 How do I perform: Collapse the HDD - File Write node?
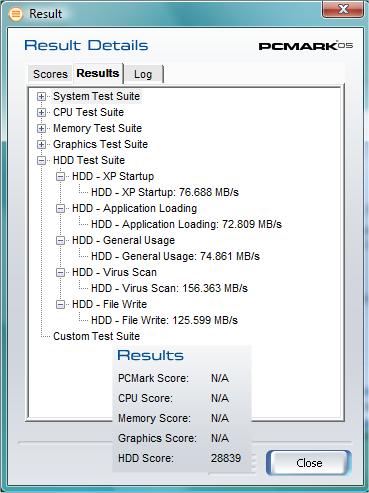pyautogui.click(x=60, y=304)
